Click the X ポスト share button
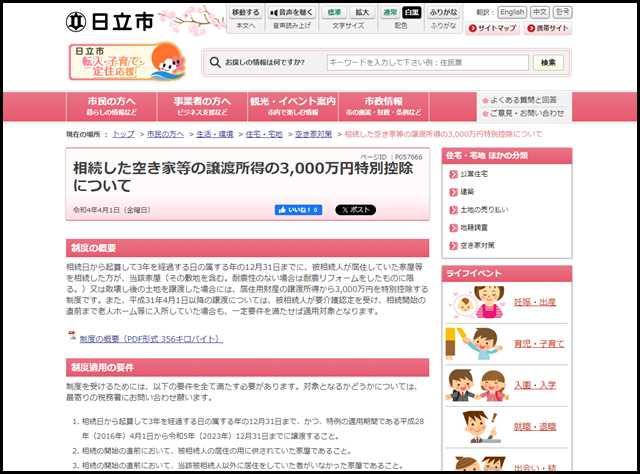Screen dimensions: 640x474 click(356, 210)
